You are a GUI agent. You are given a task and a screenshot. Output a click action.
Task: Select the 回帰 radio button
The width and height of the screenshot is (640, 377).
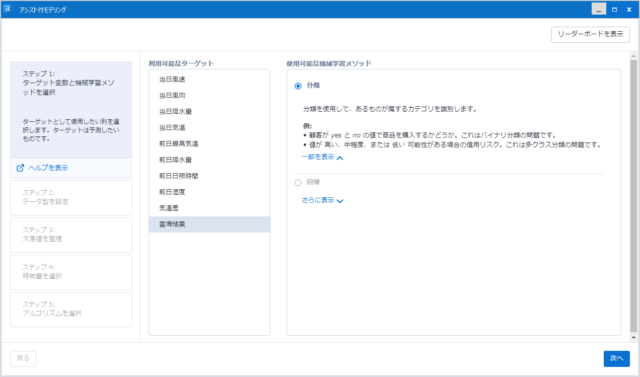point(298,182)
